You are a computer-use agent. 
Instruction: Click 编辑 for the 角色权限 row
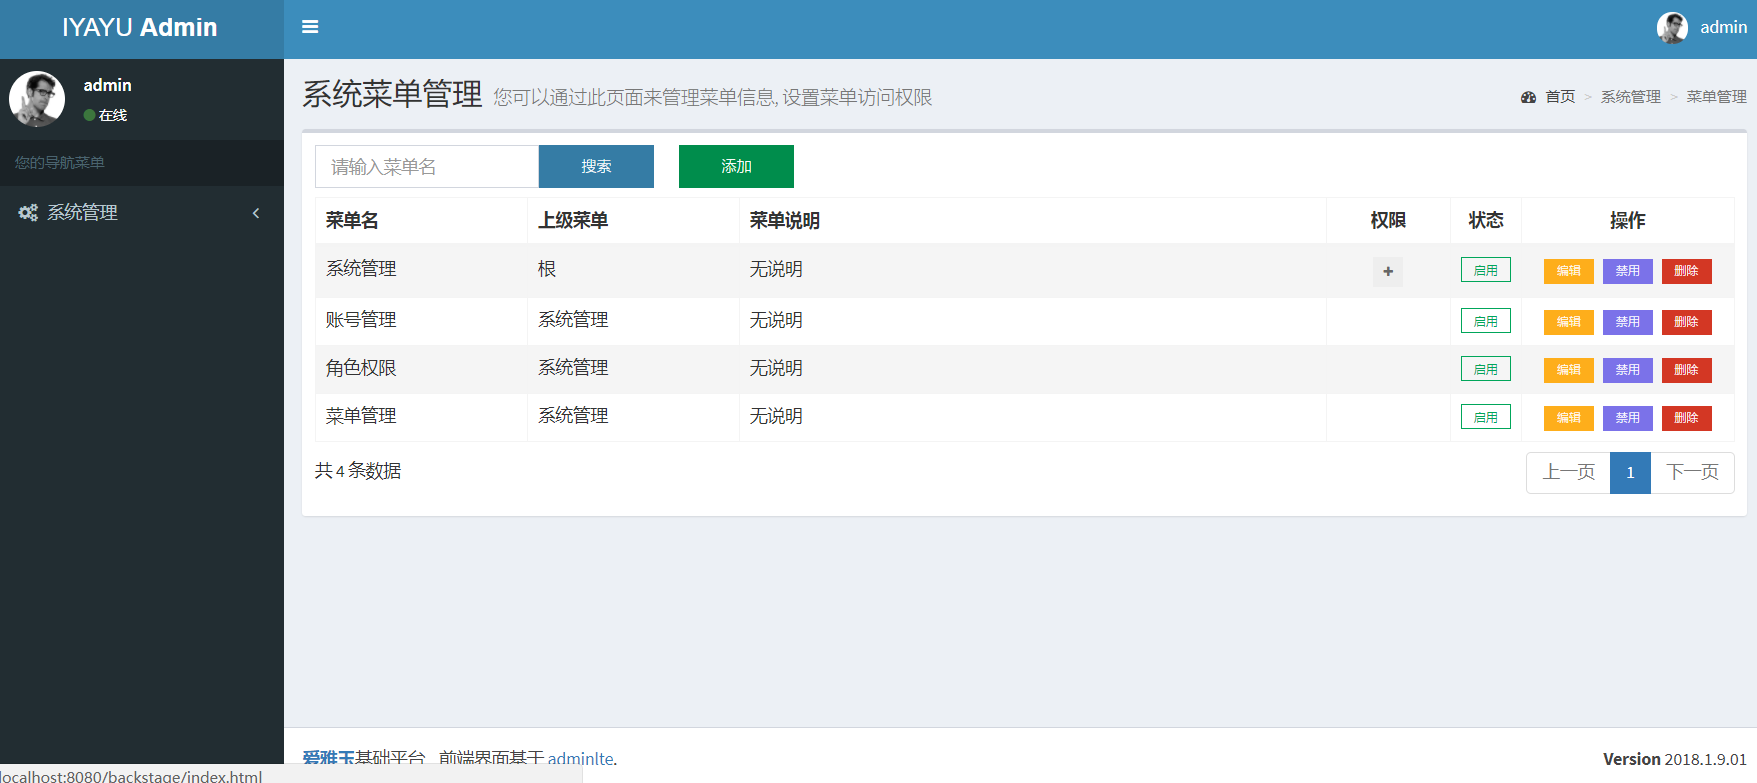point(1569,370)
